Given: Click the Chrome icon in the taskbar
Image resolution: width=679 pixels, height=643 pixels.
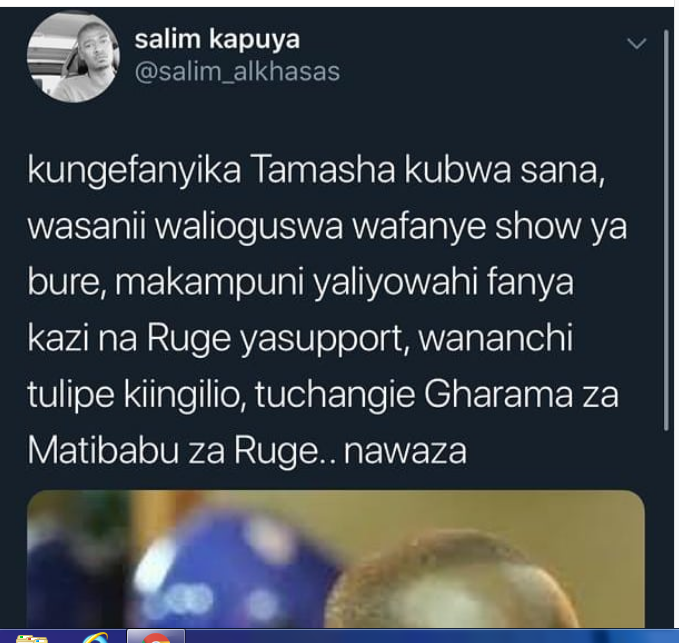Looking at the screenshot, I should pyautogui.click(x=156, y=637).
